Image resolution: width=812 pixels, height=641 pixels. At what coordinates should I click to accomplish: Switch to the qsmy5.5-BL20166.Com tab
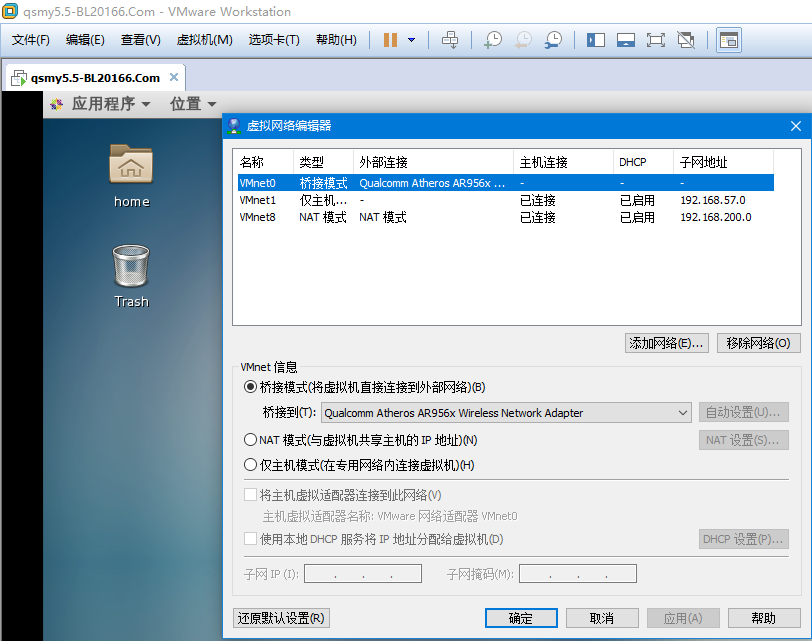[95, 78]
